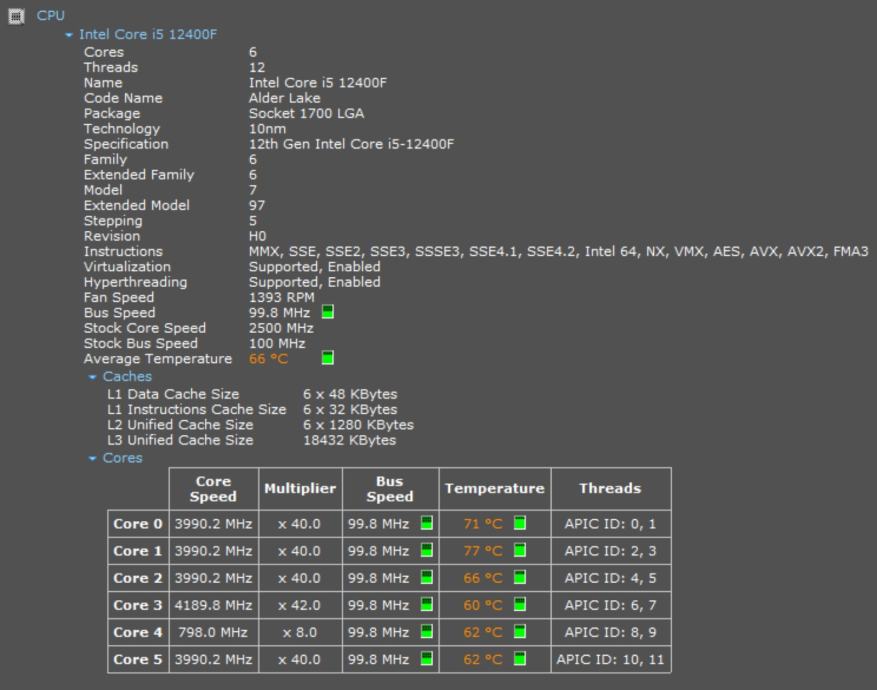The width and height of the screenshot is (877, 690).
Task: Click the Temperature column header
Action: (x=495, y=489)
